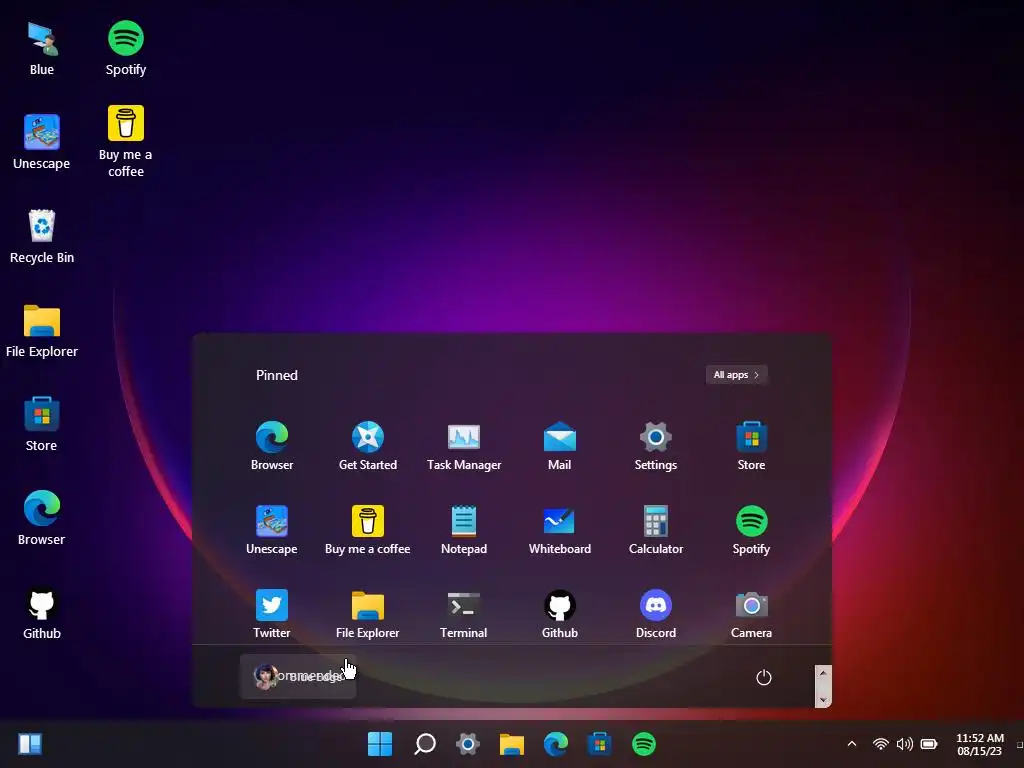The width and height of the screenshot is (1024, 768).
Task: Select the Browser desktop shortcut
Action: click(42, 519)
